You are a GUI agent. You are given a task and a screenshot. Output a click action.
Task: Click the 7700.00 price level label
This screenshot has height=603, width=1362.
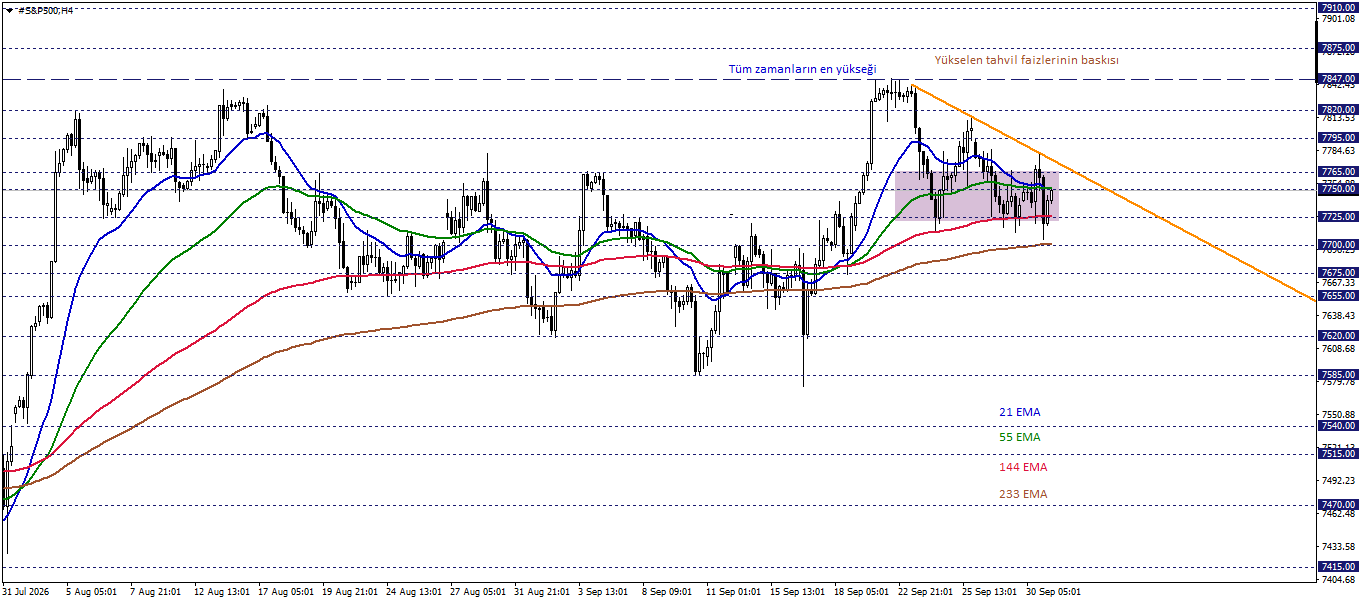point(1339,244)
